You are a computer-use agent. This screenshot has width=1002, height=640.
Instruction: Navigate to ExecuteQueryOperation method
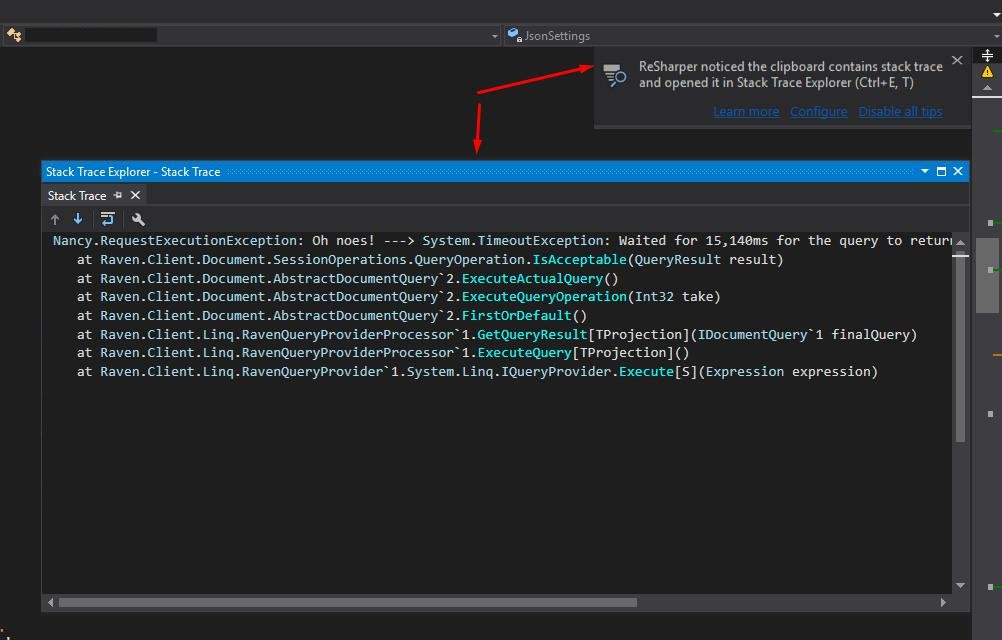click(544, 296)
